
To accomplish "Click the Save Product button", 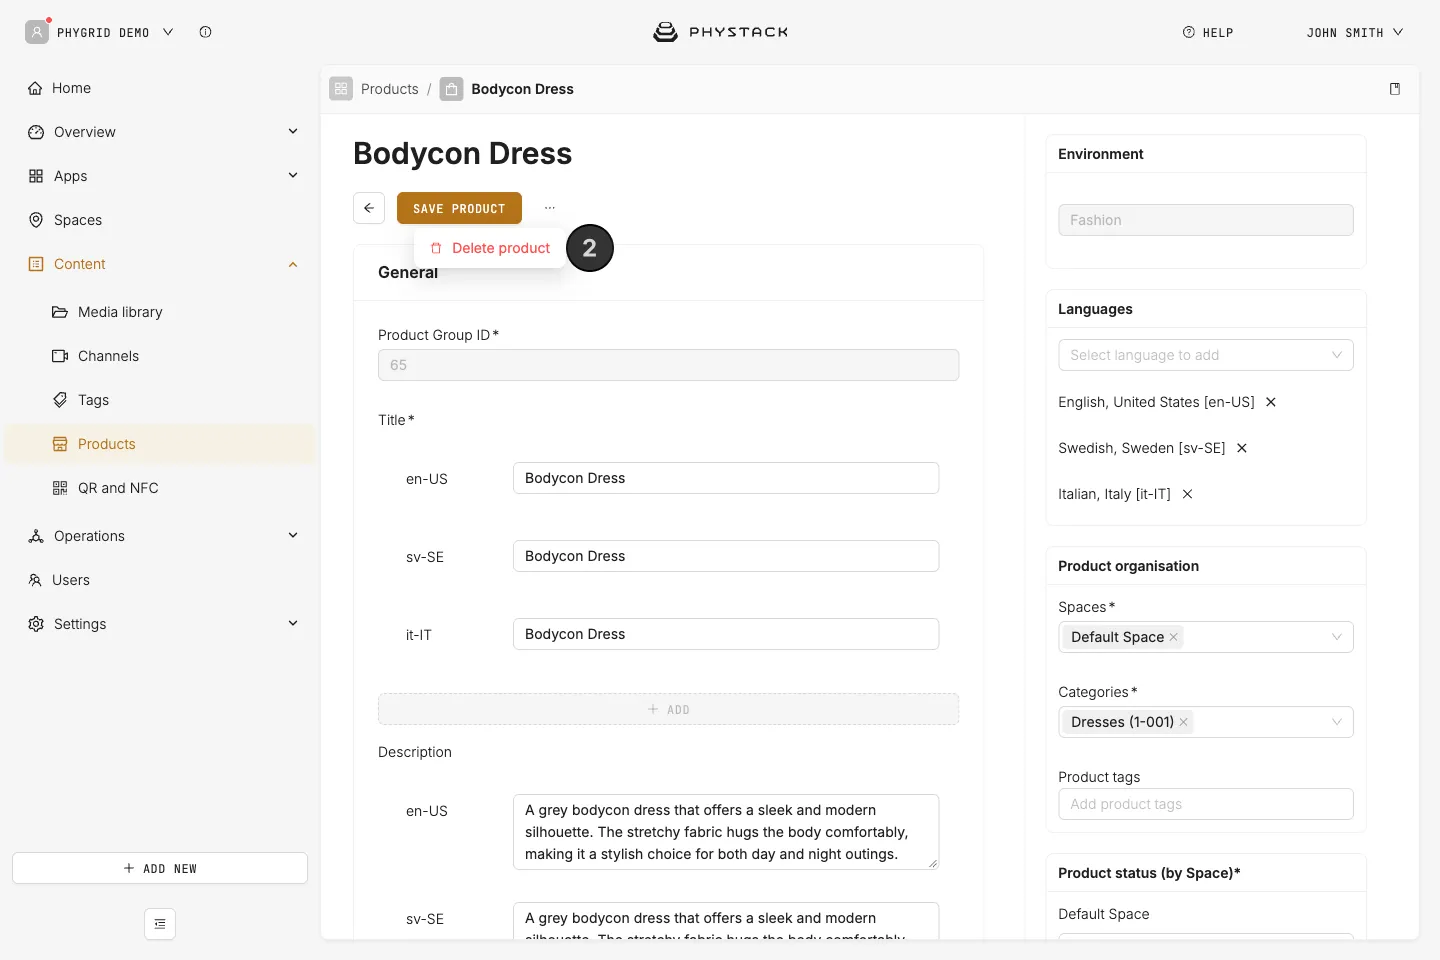I will click(x=459, y=208).
